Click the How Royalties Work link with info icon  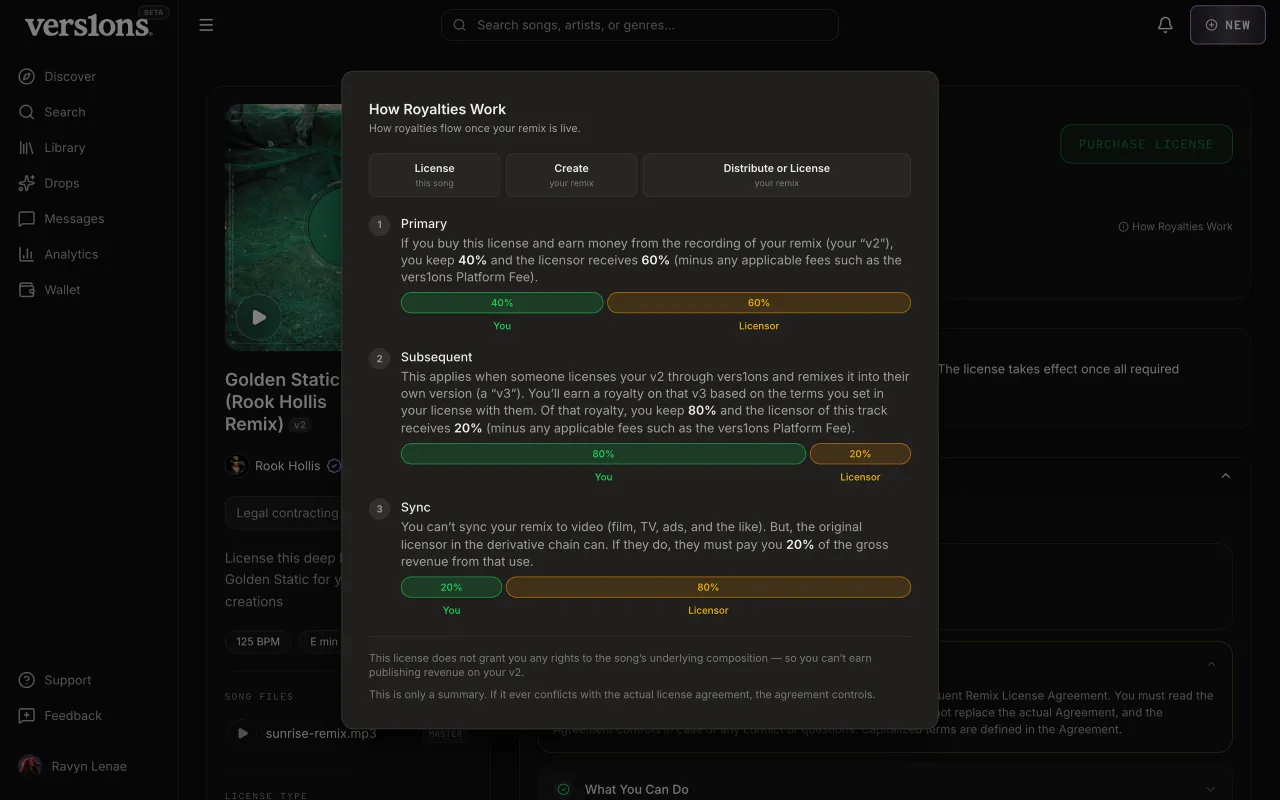coord(1175,227)
